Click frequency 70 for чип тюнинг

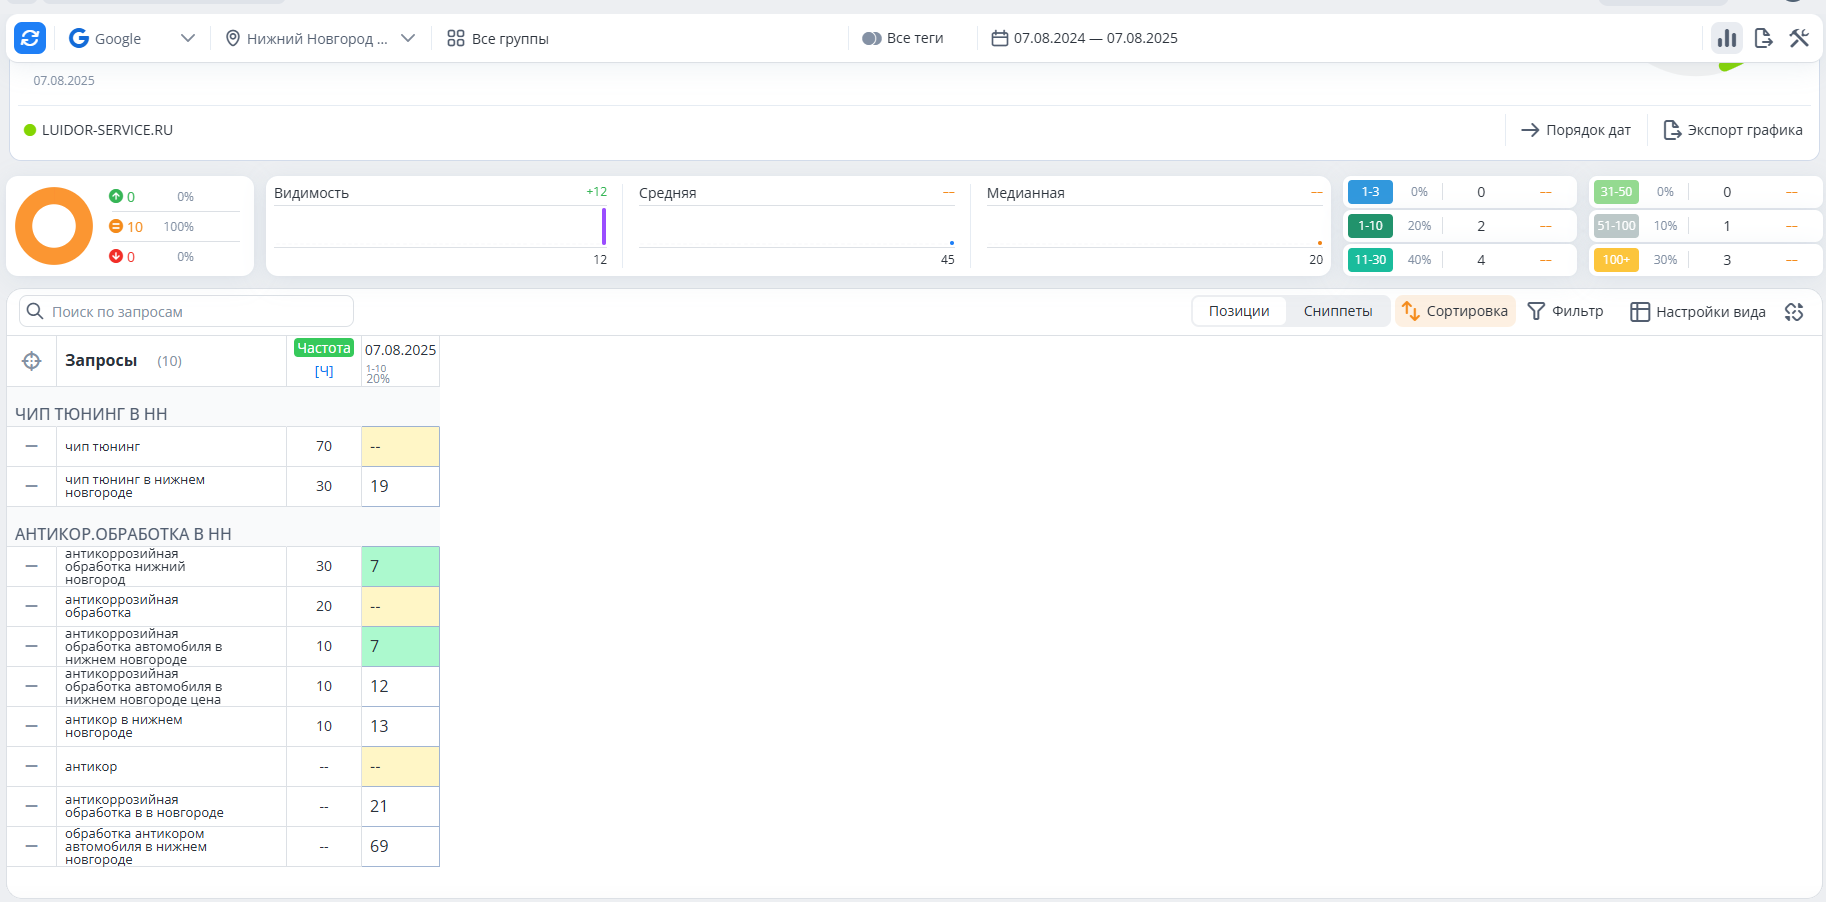point(324,446)
